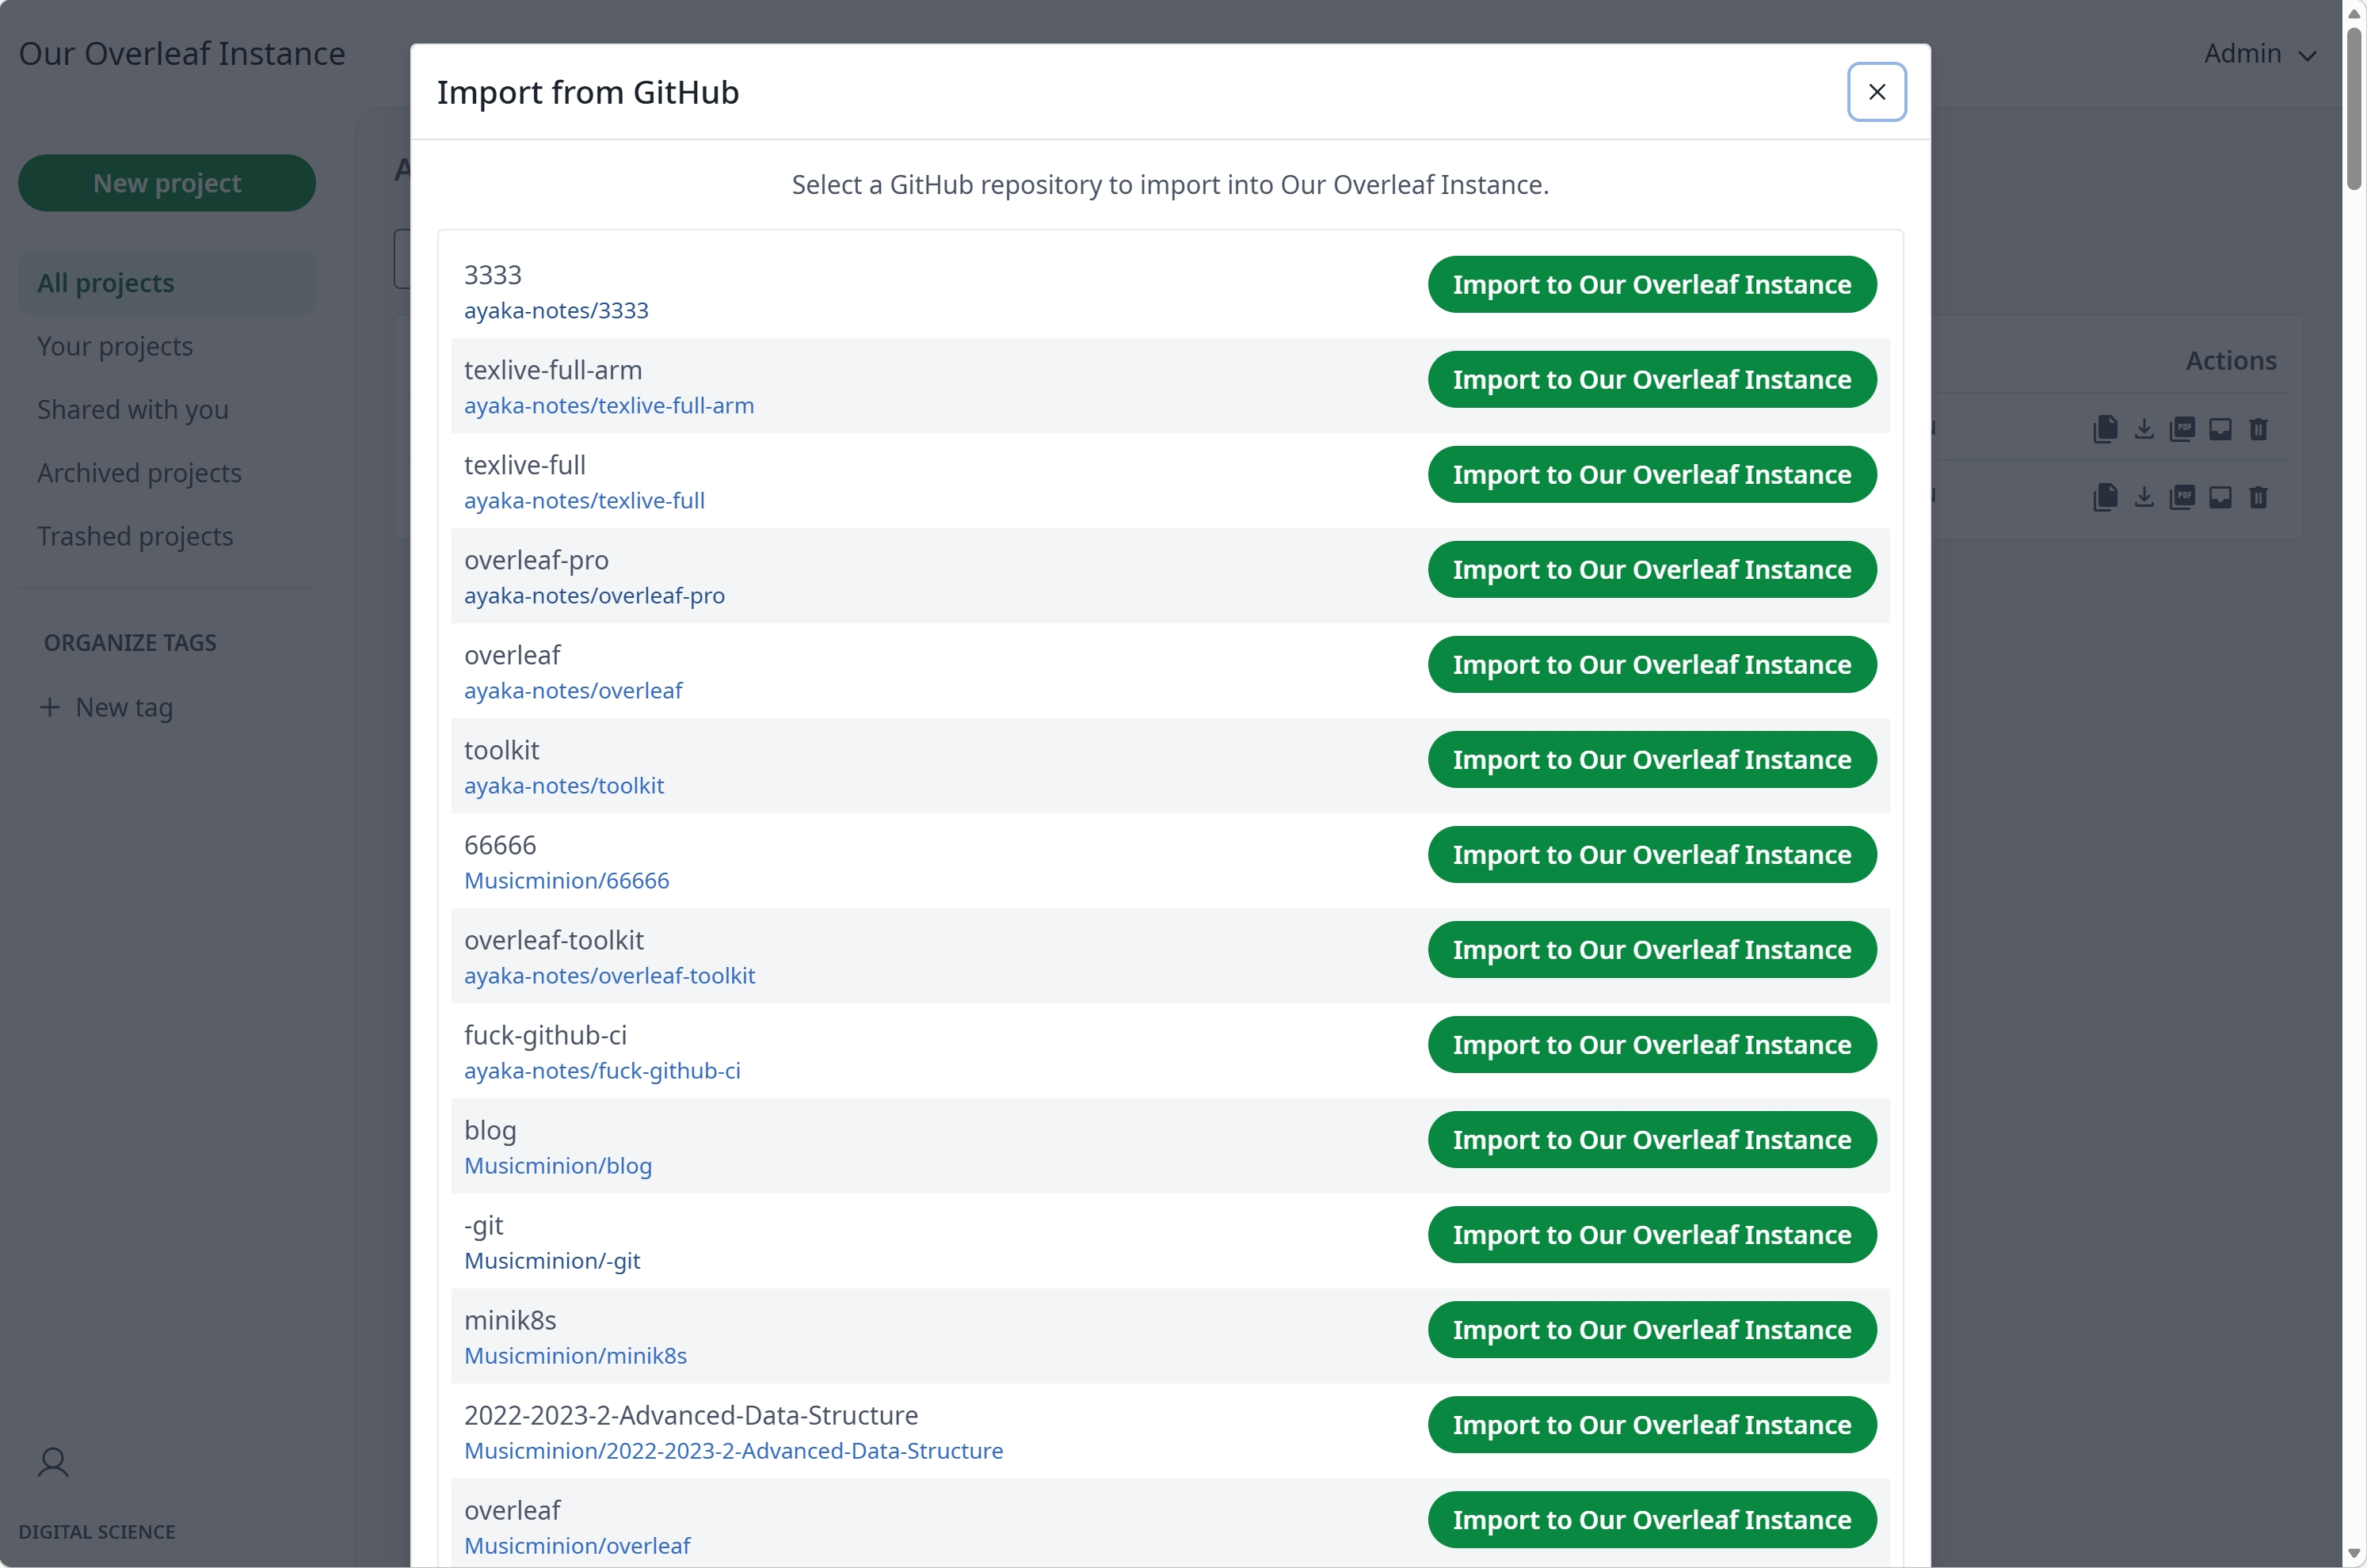Open the ayaka-notes/toolkit link

click(x=563, y=786)
